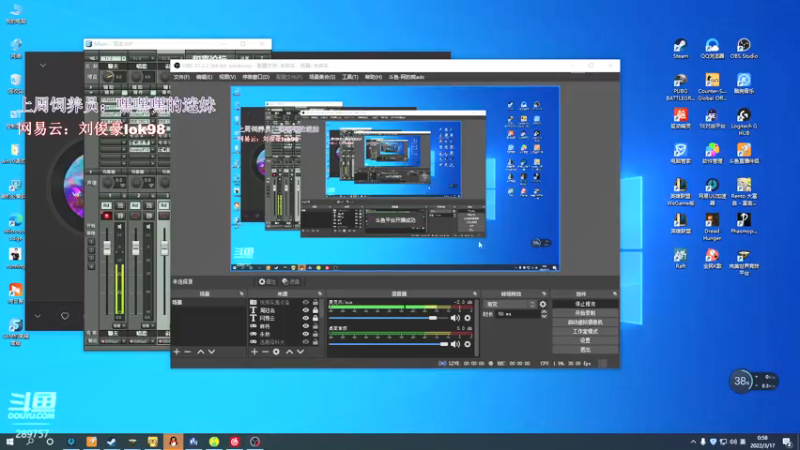The width and height of the screenshot is (800, 450).
Task: Open OBS Studio desktop shortcut
Action: [743, 49]
